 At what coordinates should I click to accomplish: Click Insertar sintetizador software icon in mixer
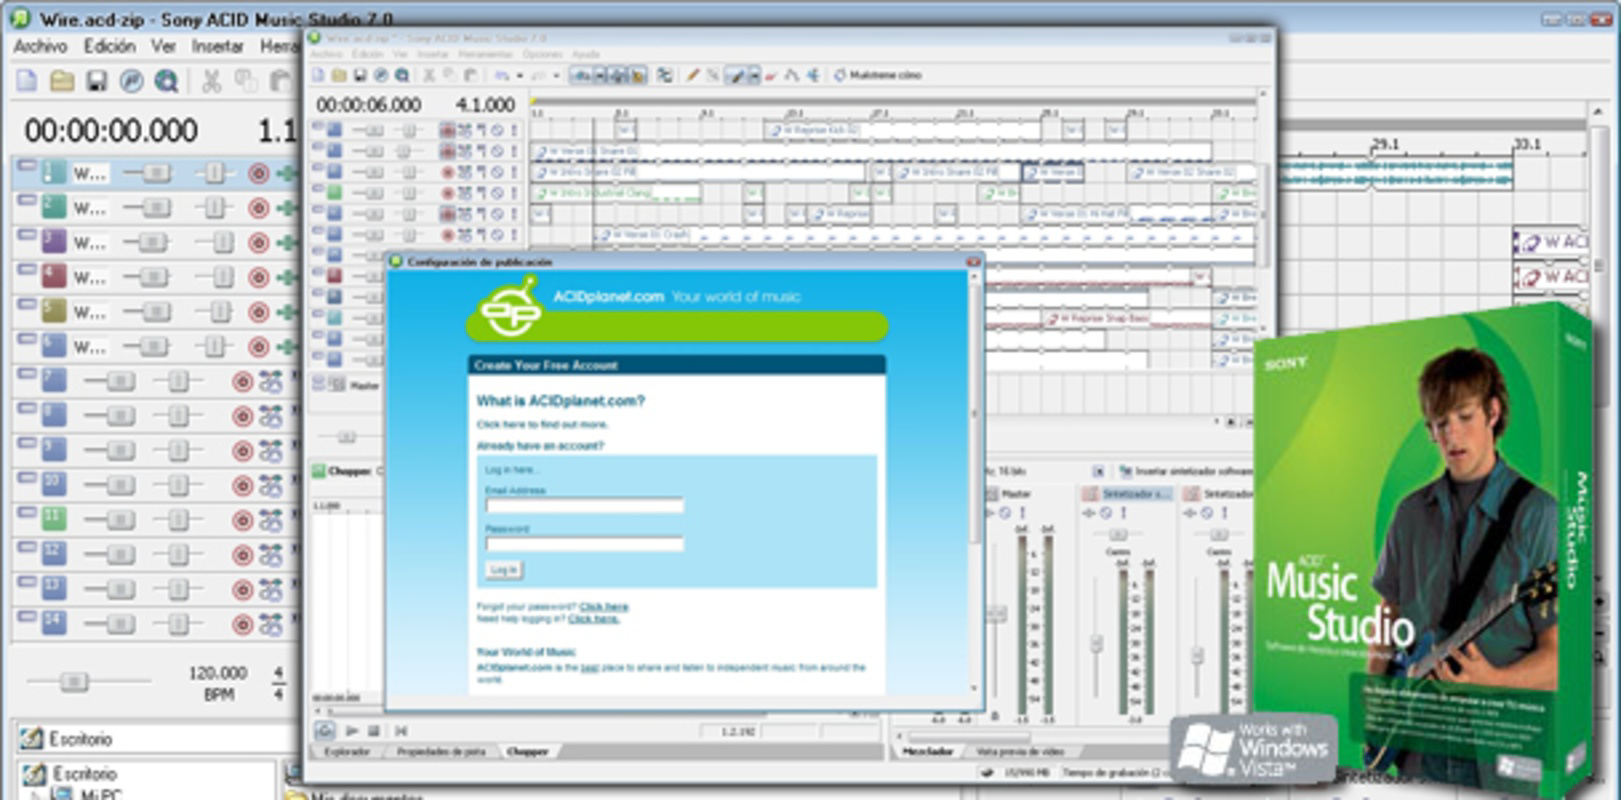1126,470
